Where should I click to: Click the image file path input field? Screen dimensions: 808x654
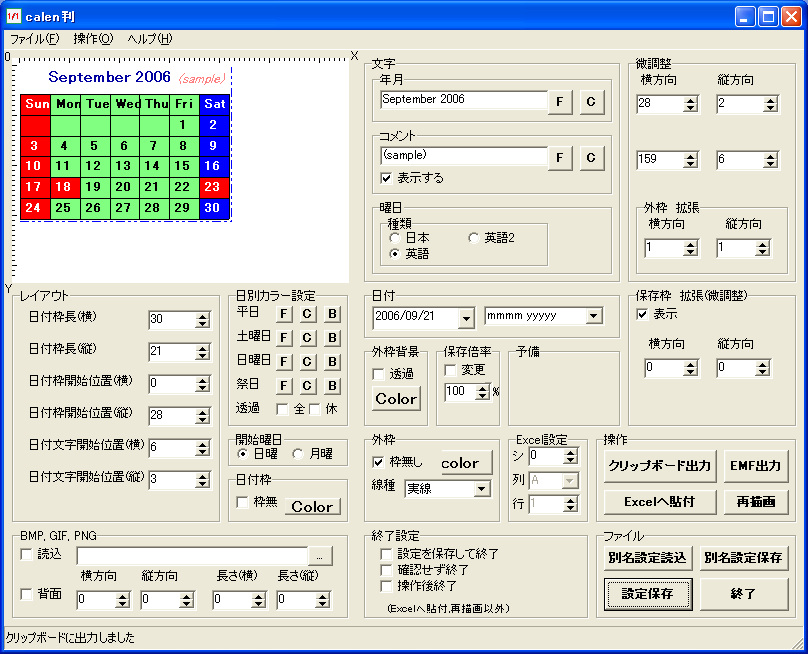click(x=192, y=557)
